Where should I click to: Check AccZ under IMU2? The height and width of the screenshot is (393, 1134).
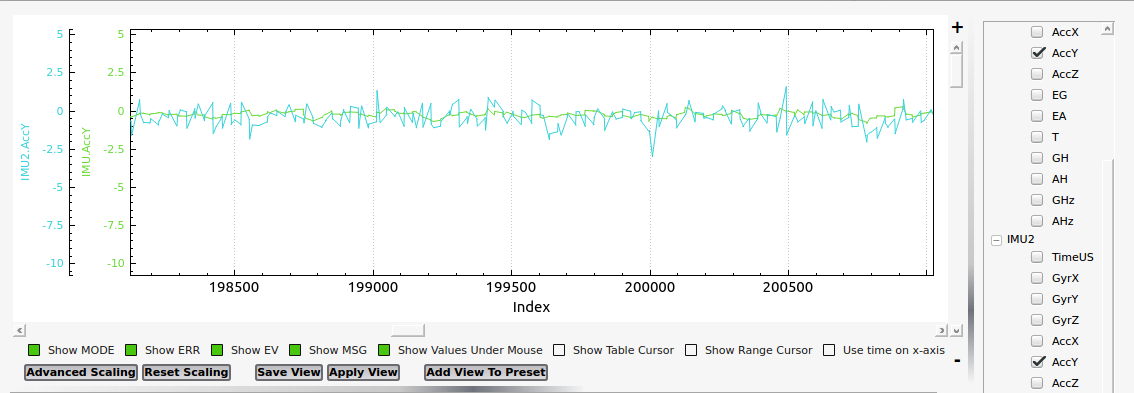[1037, 383]
